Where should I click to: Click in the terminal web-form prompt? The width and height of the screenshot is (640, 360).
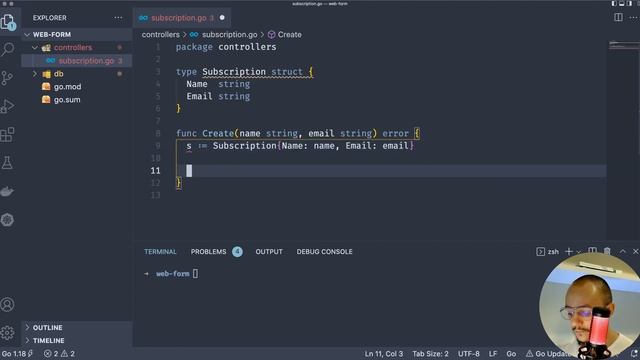(173, 273)
